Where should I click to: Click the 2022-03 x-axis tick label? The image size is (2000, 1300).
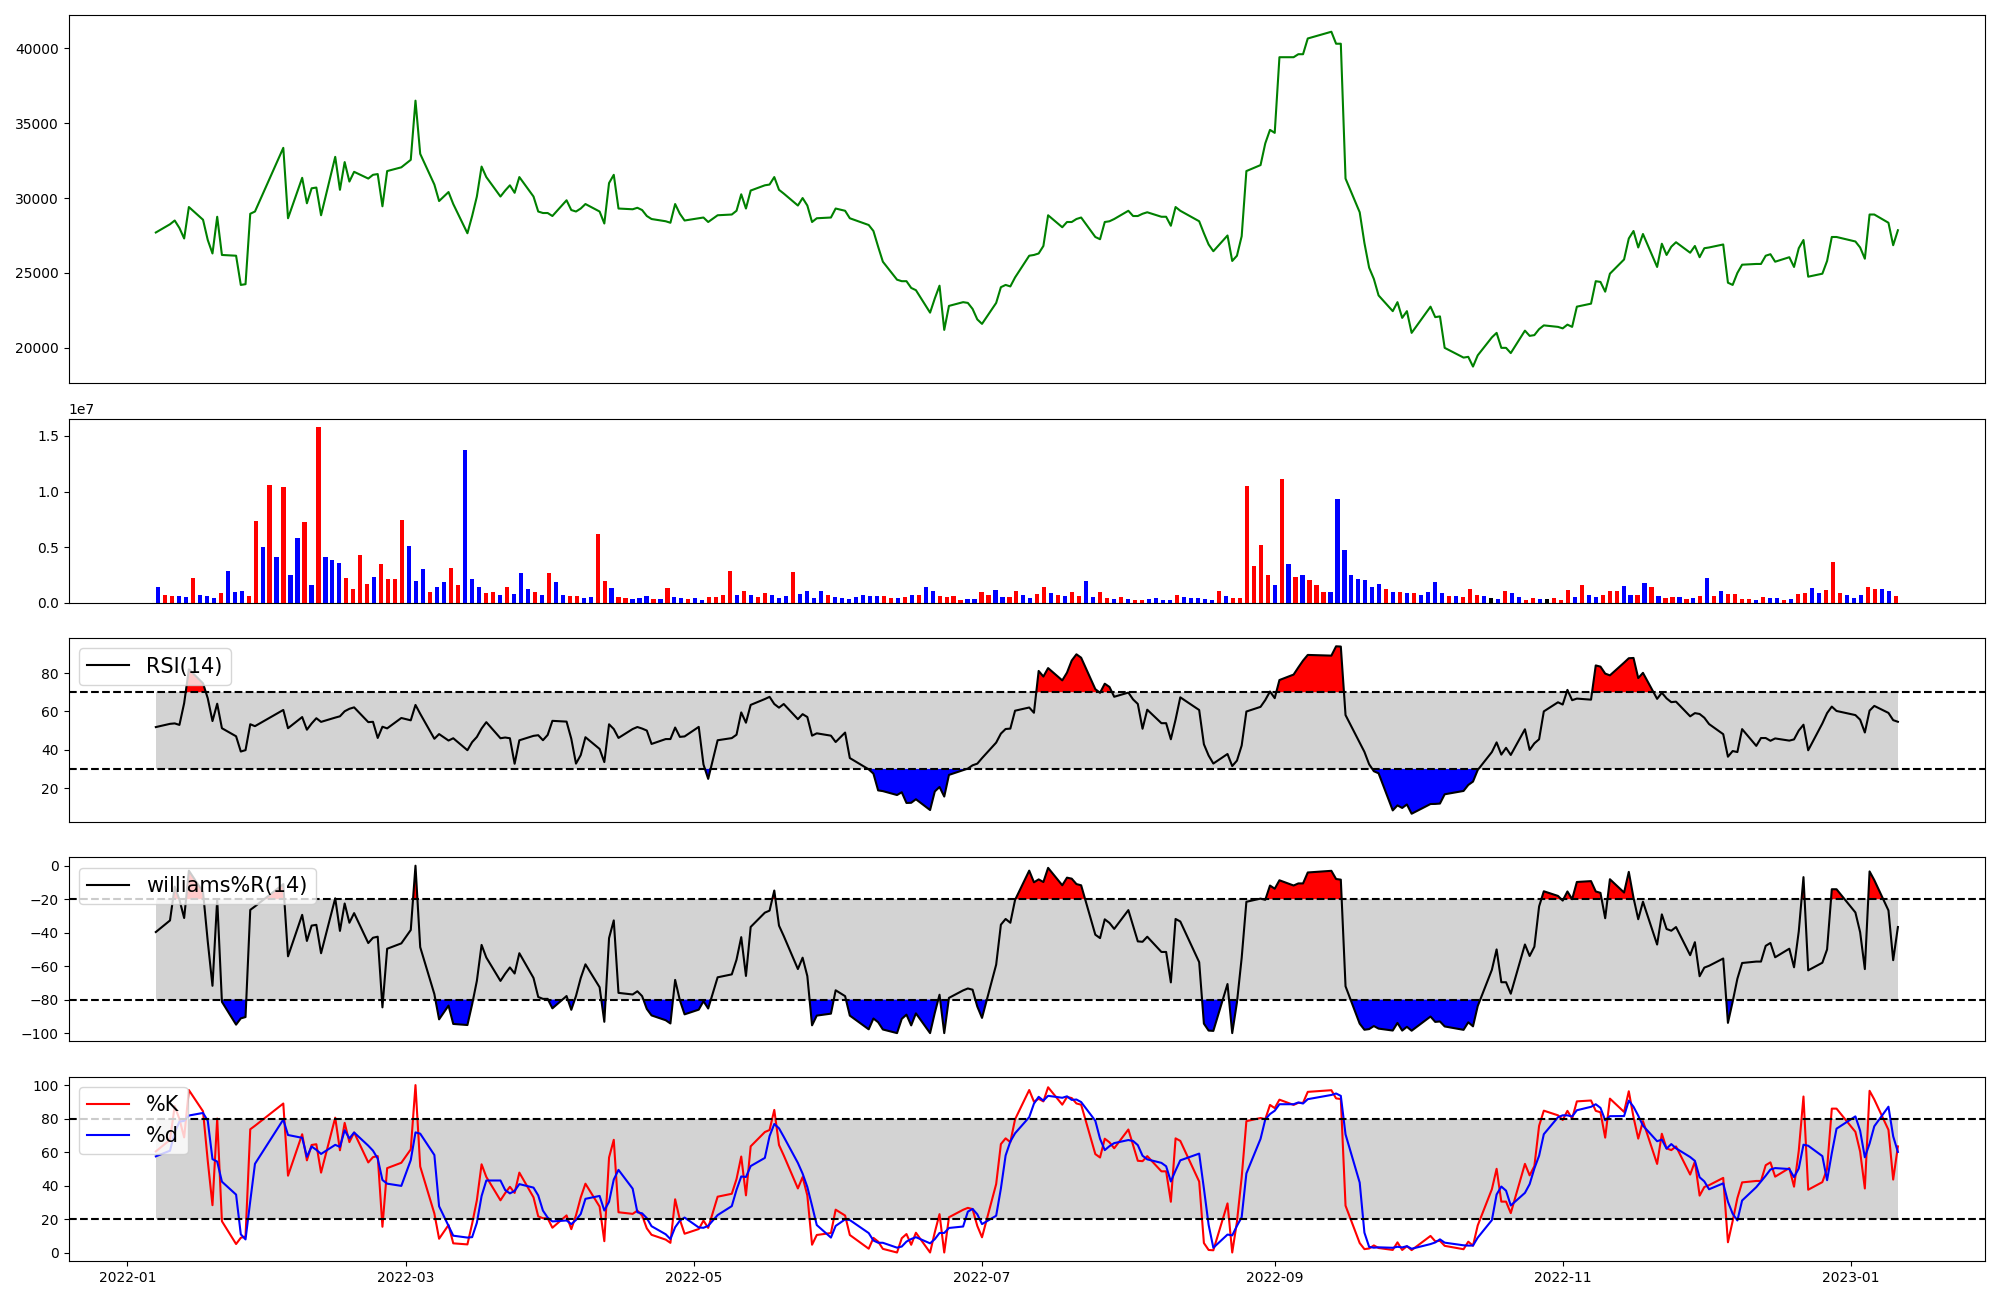pos(406,1277)
